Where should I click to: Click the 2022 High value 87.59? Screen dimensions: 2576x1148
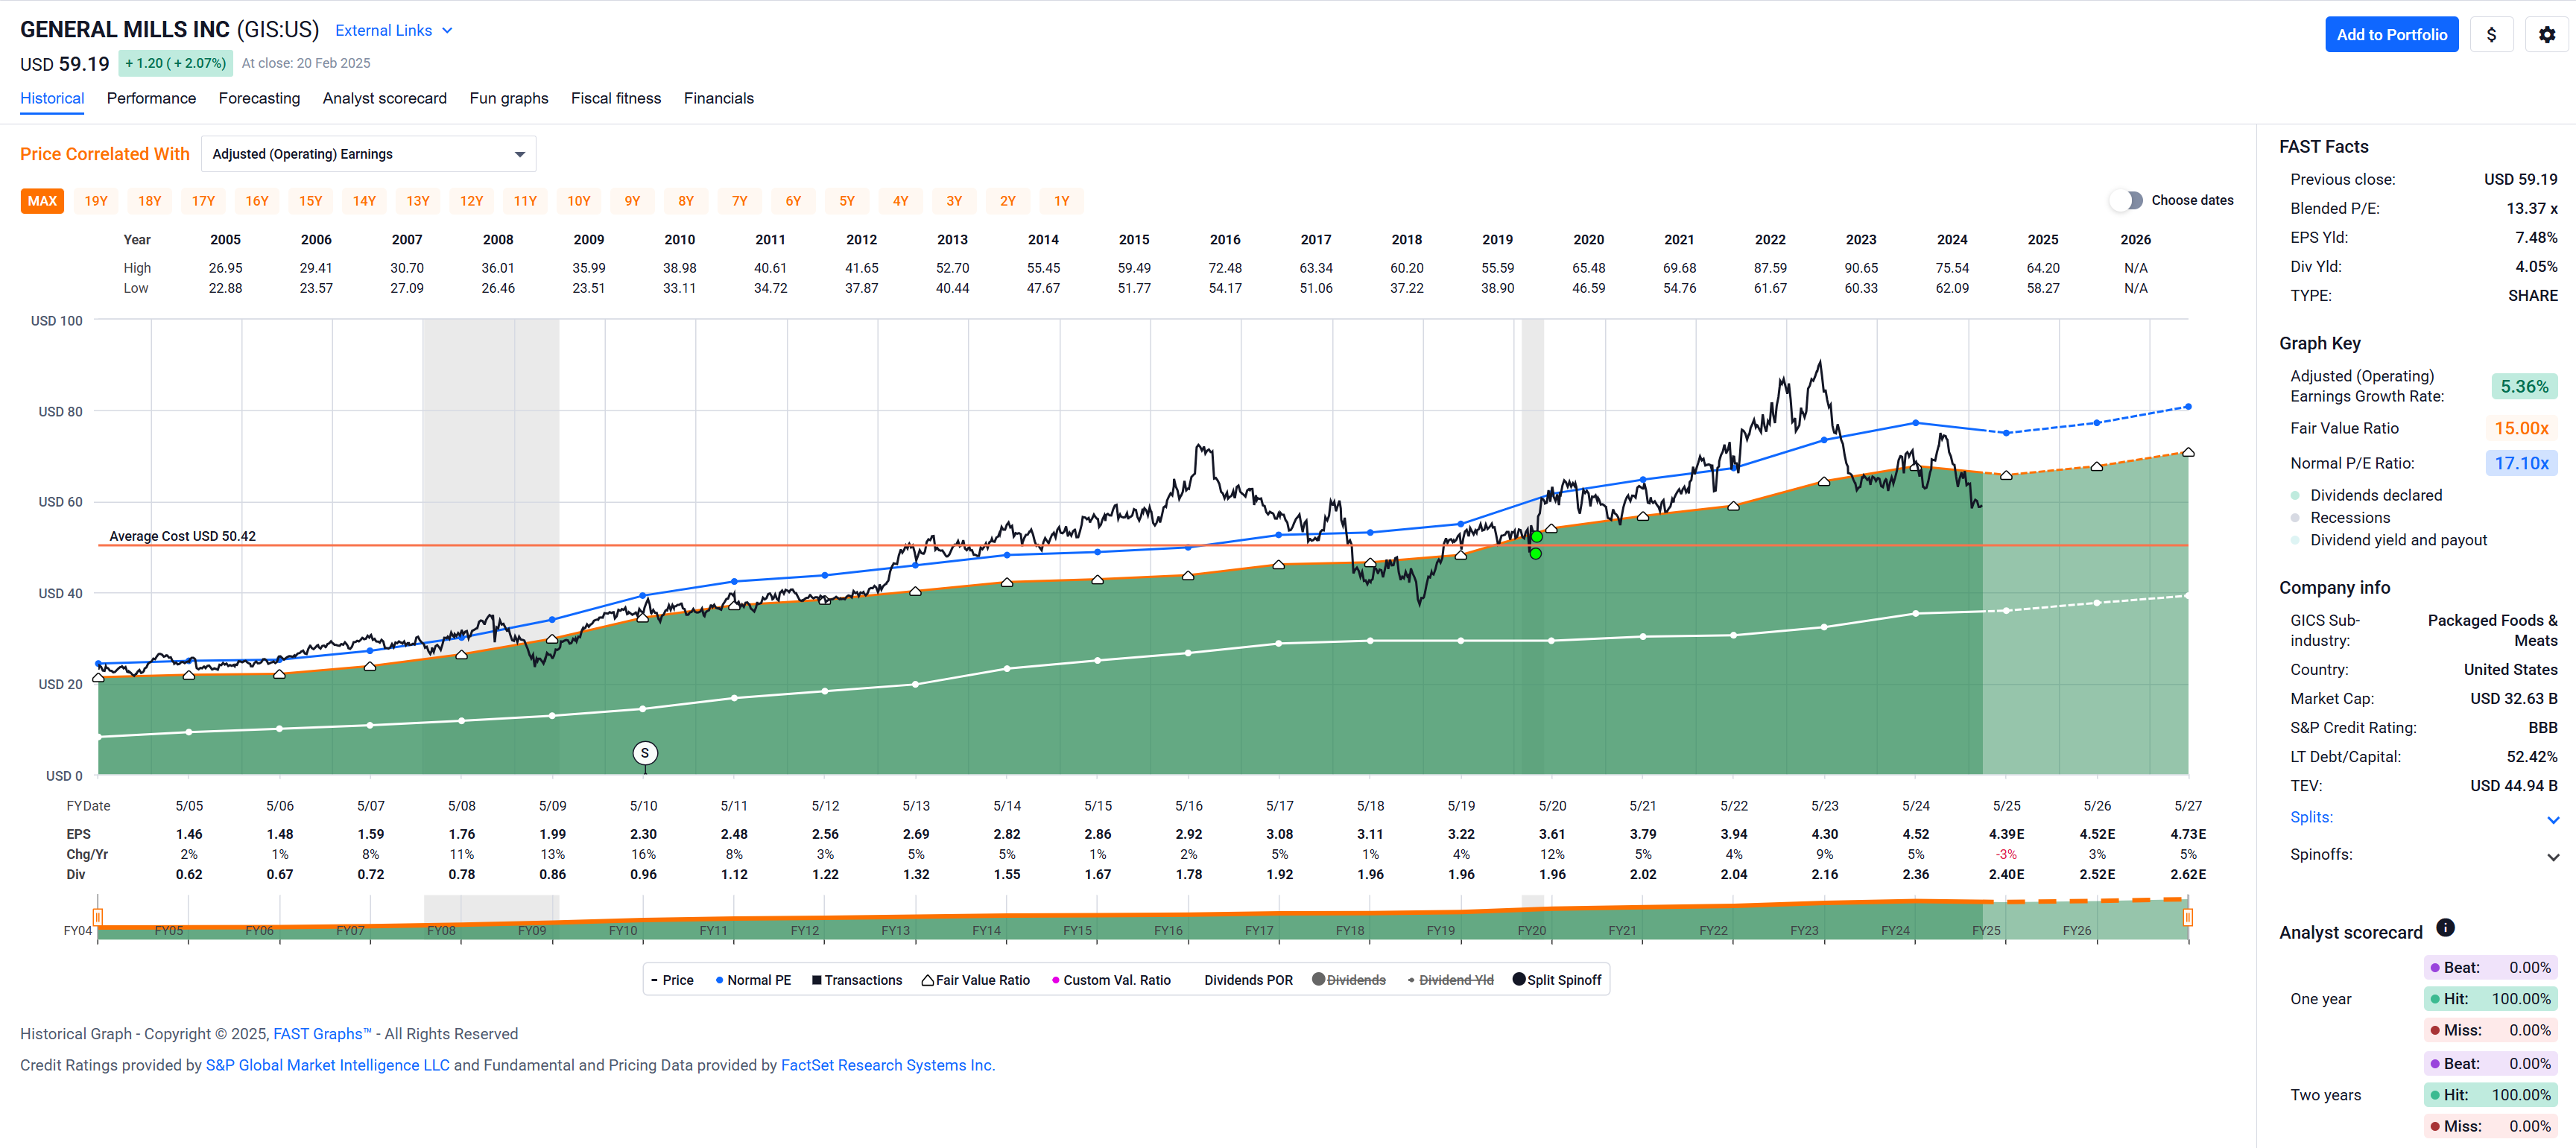[1770, 268]
